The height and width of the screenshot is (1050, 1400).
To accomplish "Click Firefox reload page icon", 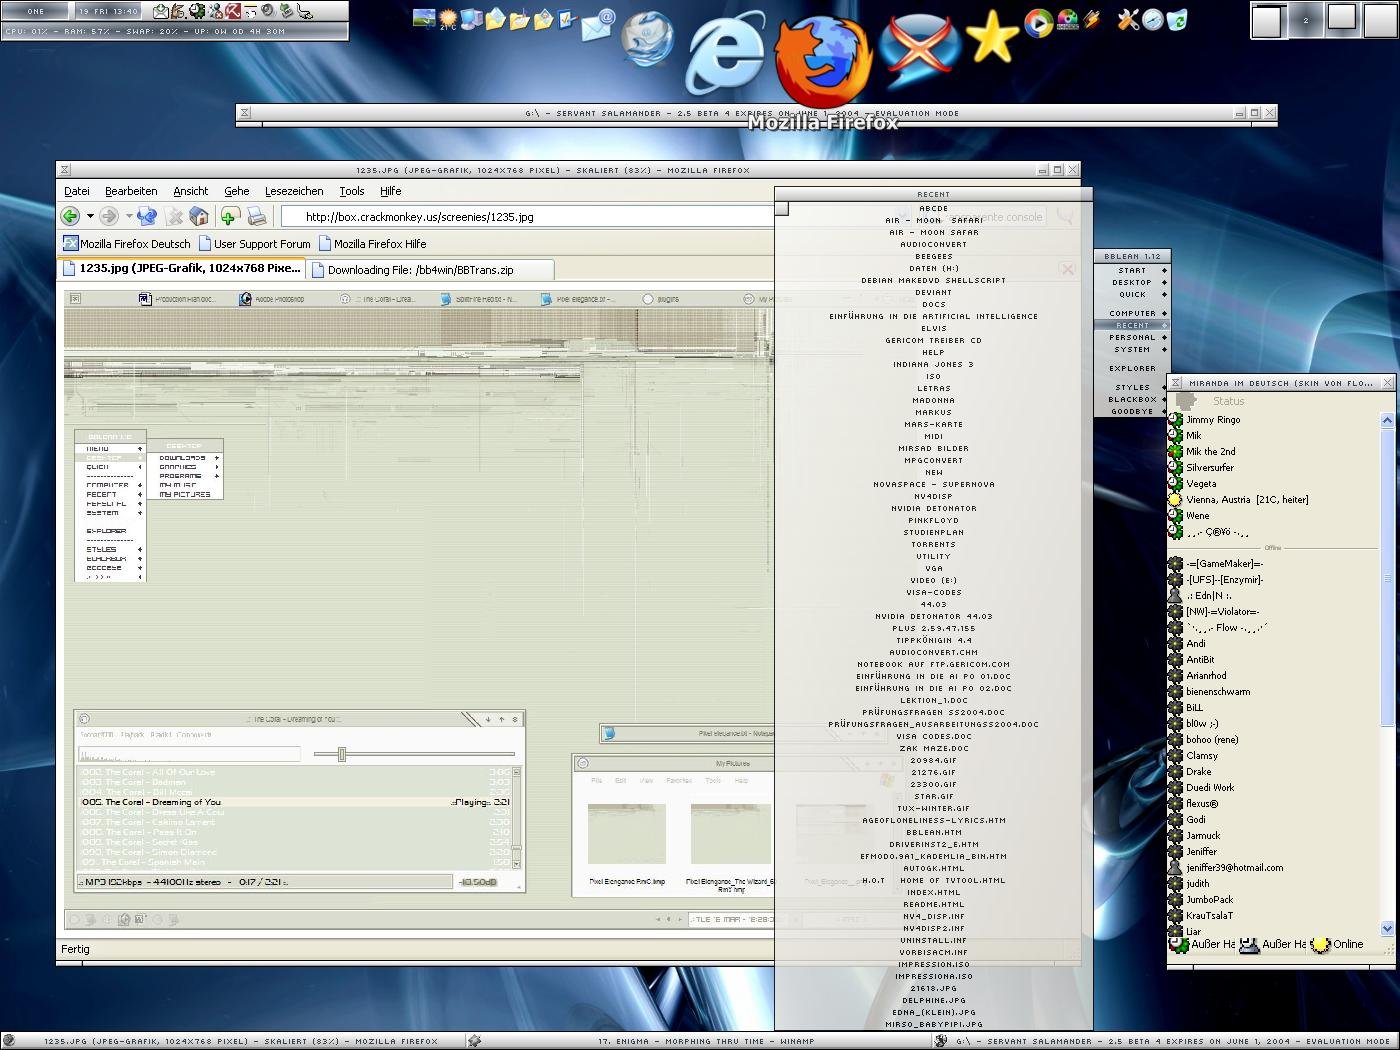I will tap(147, 216).
